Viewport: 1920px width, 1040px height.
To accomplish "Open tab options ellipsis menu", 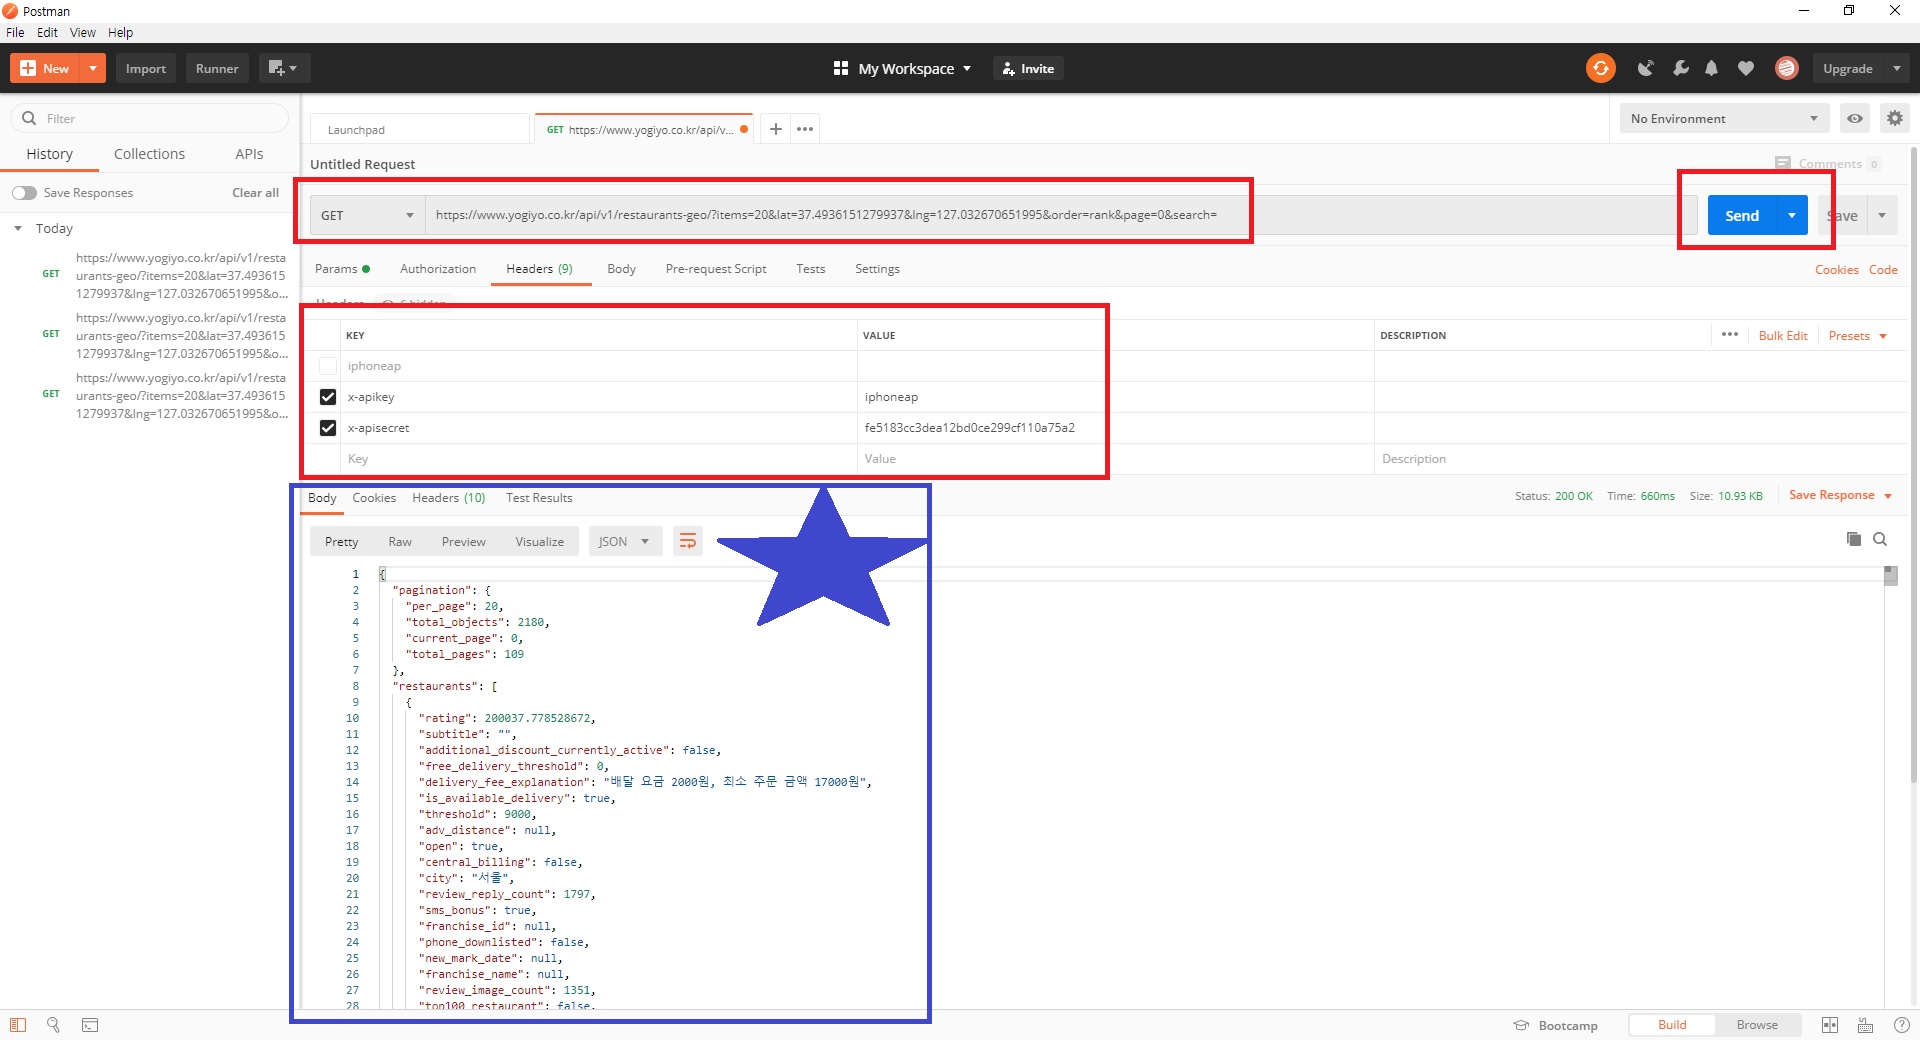I will (805, 129).
